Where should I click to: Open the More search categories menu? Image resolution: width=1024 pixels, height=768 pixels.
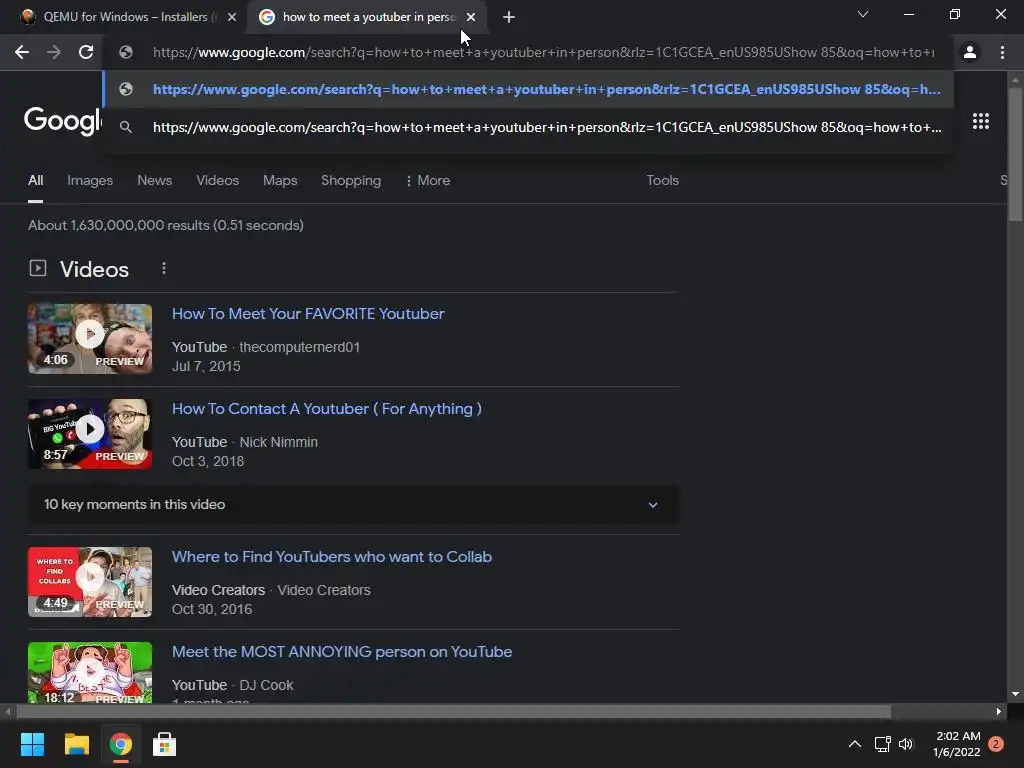point(428,180)
